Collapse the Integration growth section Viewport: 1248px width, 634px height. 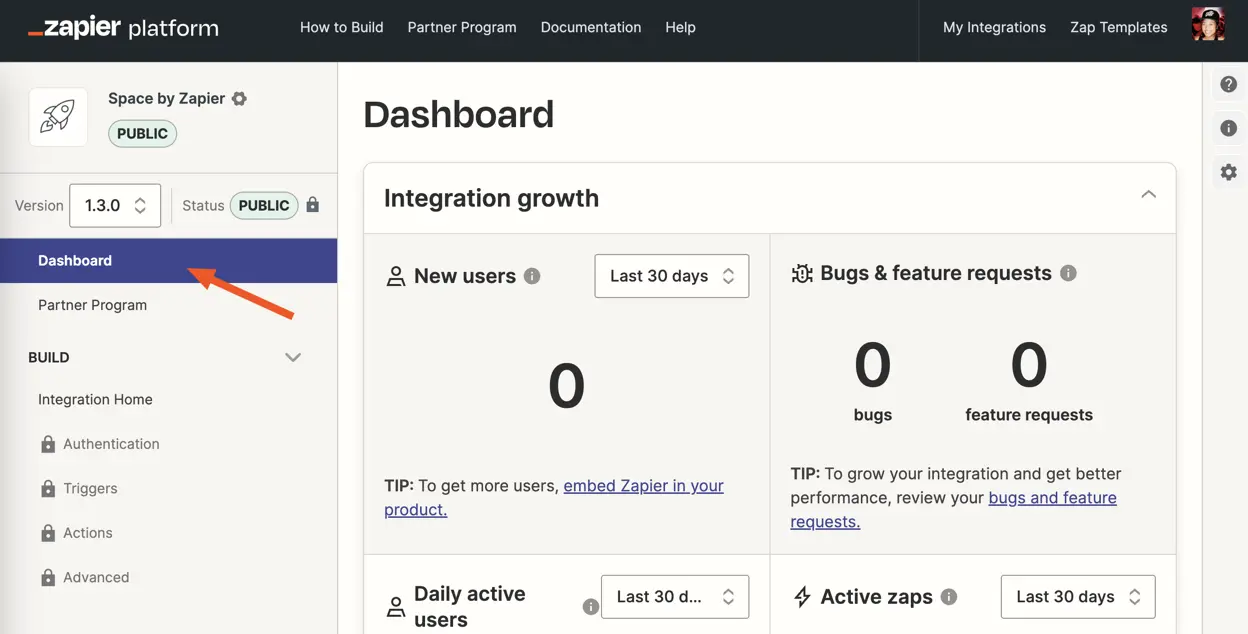click(x=1148, y=194)
